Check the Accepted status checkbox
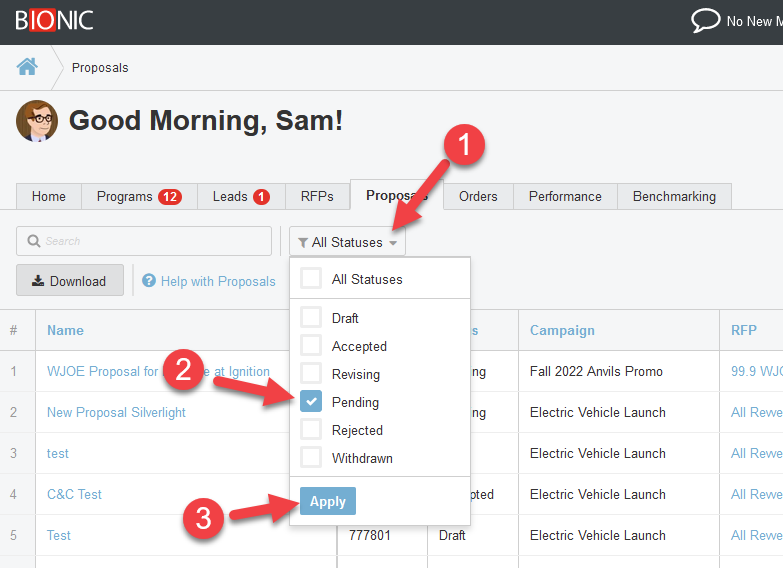Screen dimensions: 783x568 [311, 346]
